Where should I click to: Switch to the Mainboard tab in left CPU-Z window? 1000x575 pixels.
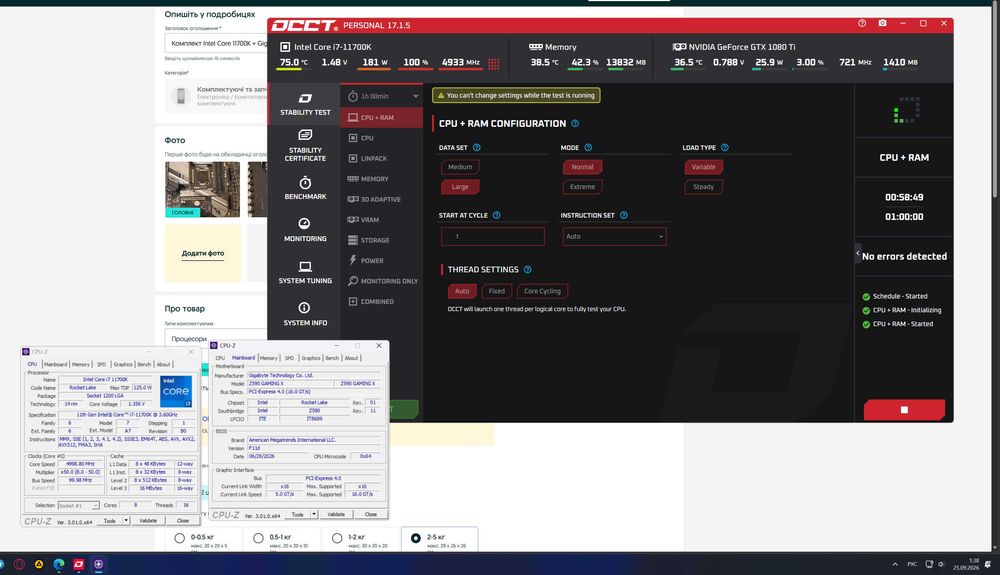coord(55,365)
